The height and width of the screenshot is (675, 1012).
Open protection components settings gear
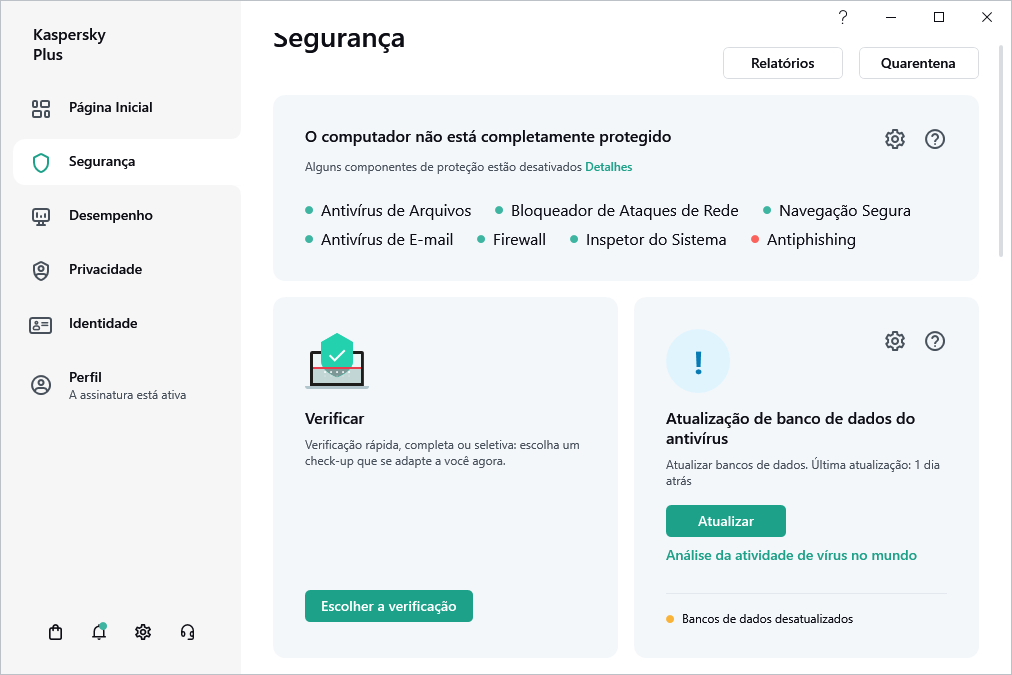895,139
